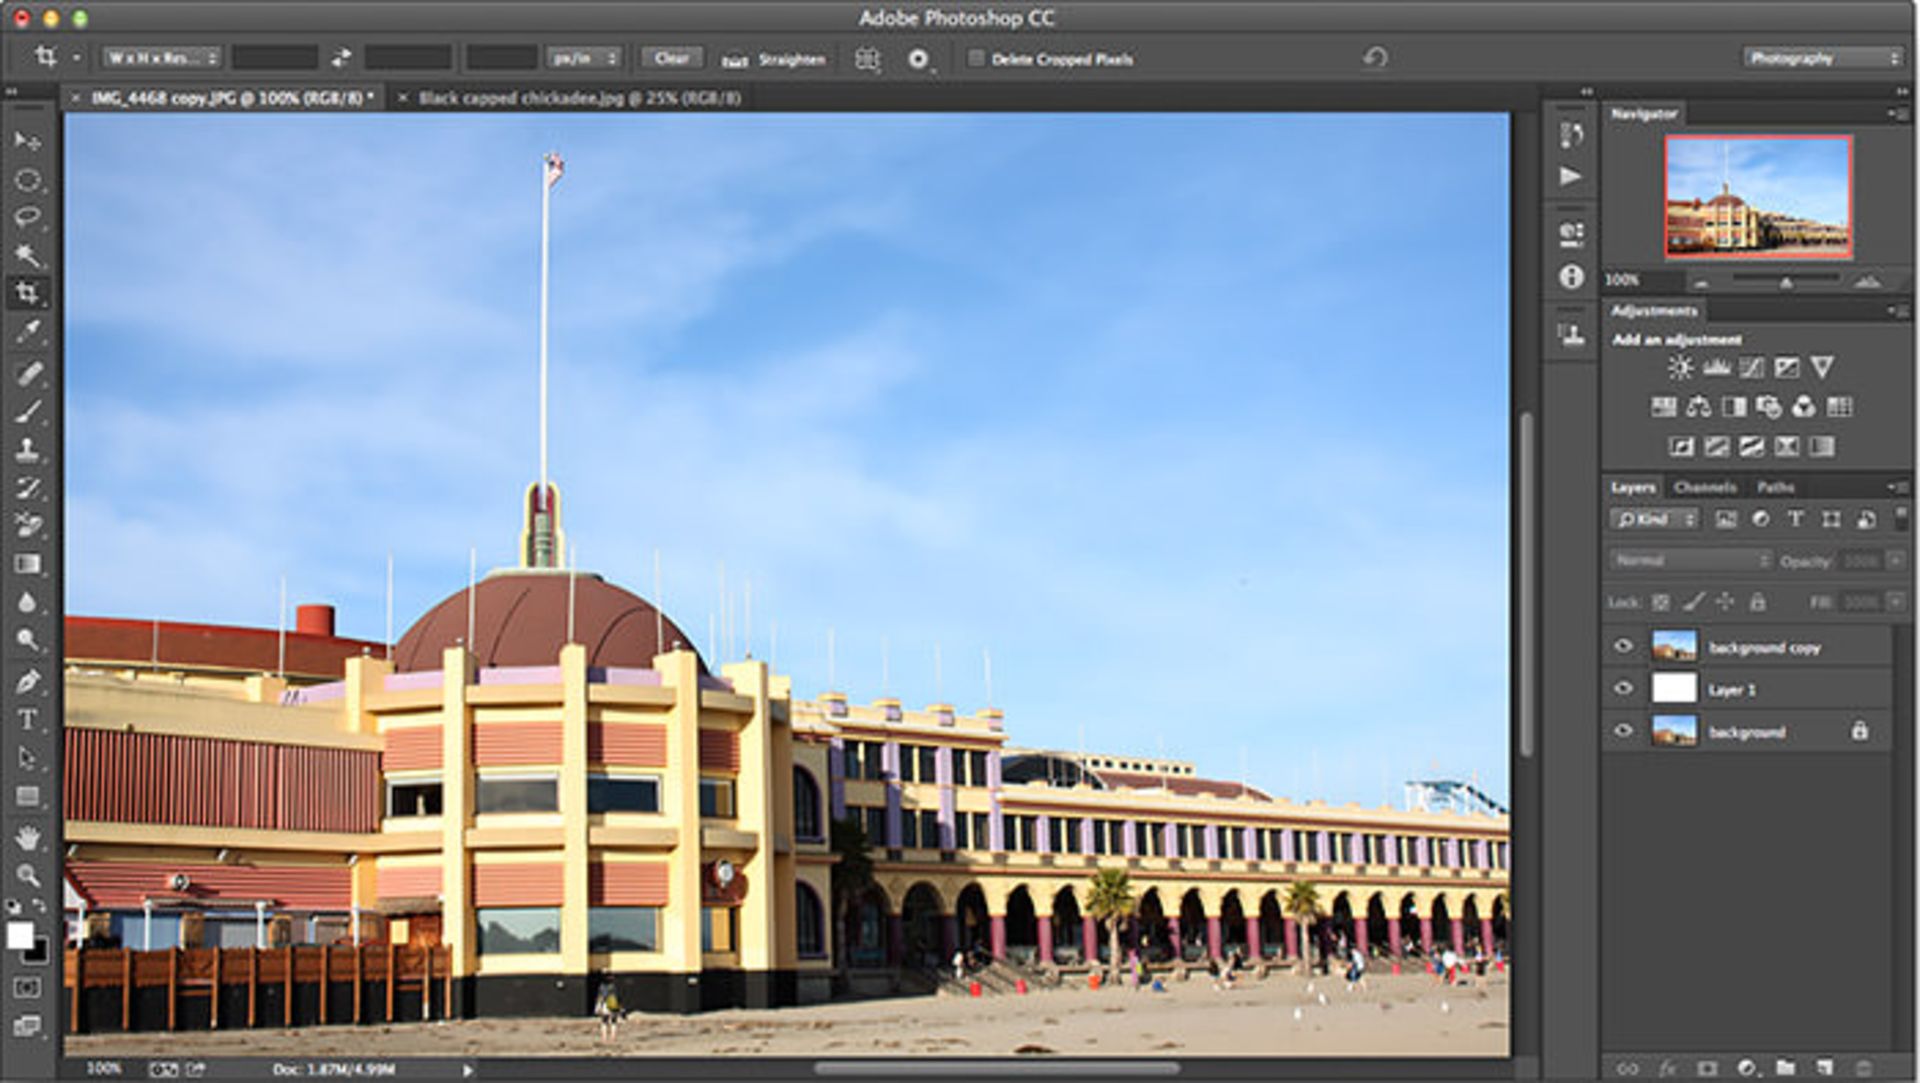The image size is (1920, 1083).
Task: Click the Clear button
Action: (671, 58)
